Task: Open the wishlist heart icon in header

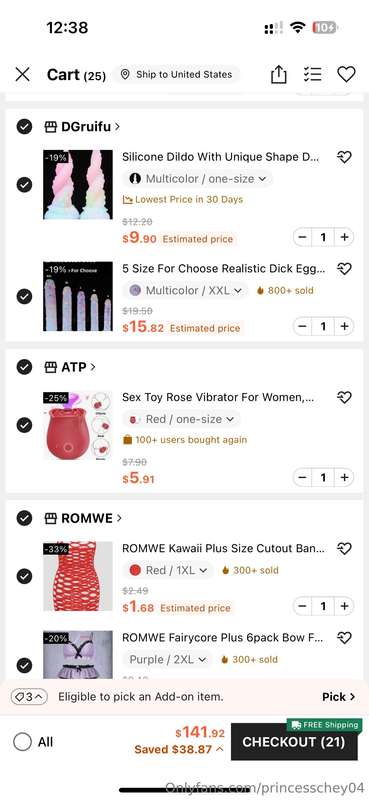Action: [346, 74]
